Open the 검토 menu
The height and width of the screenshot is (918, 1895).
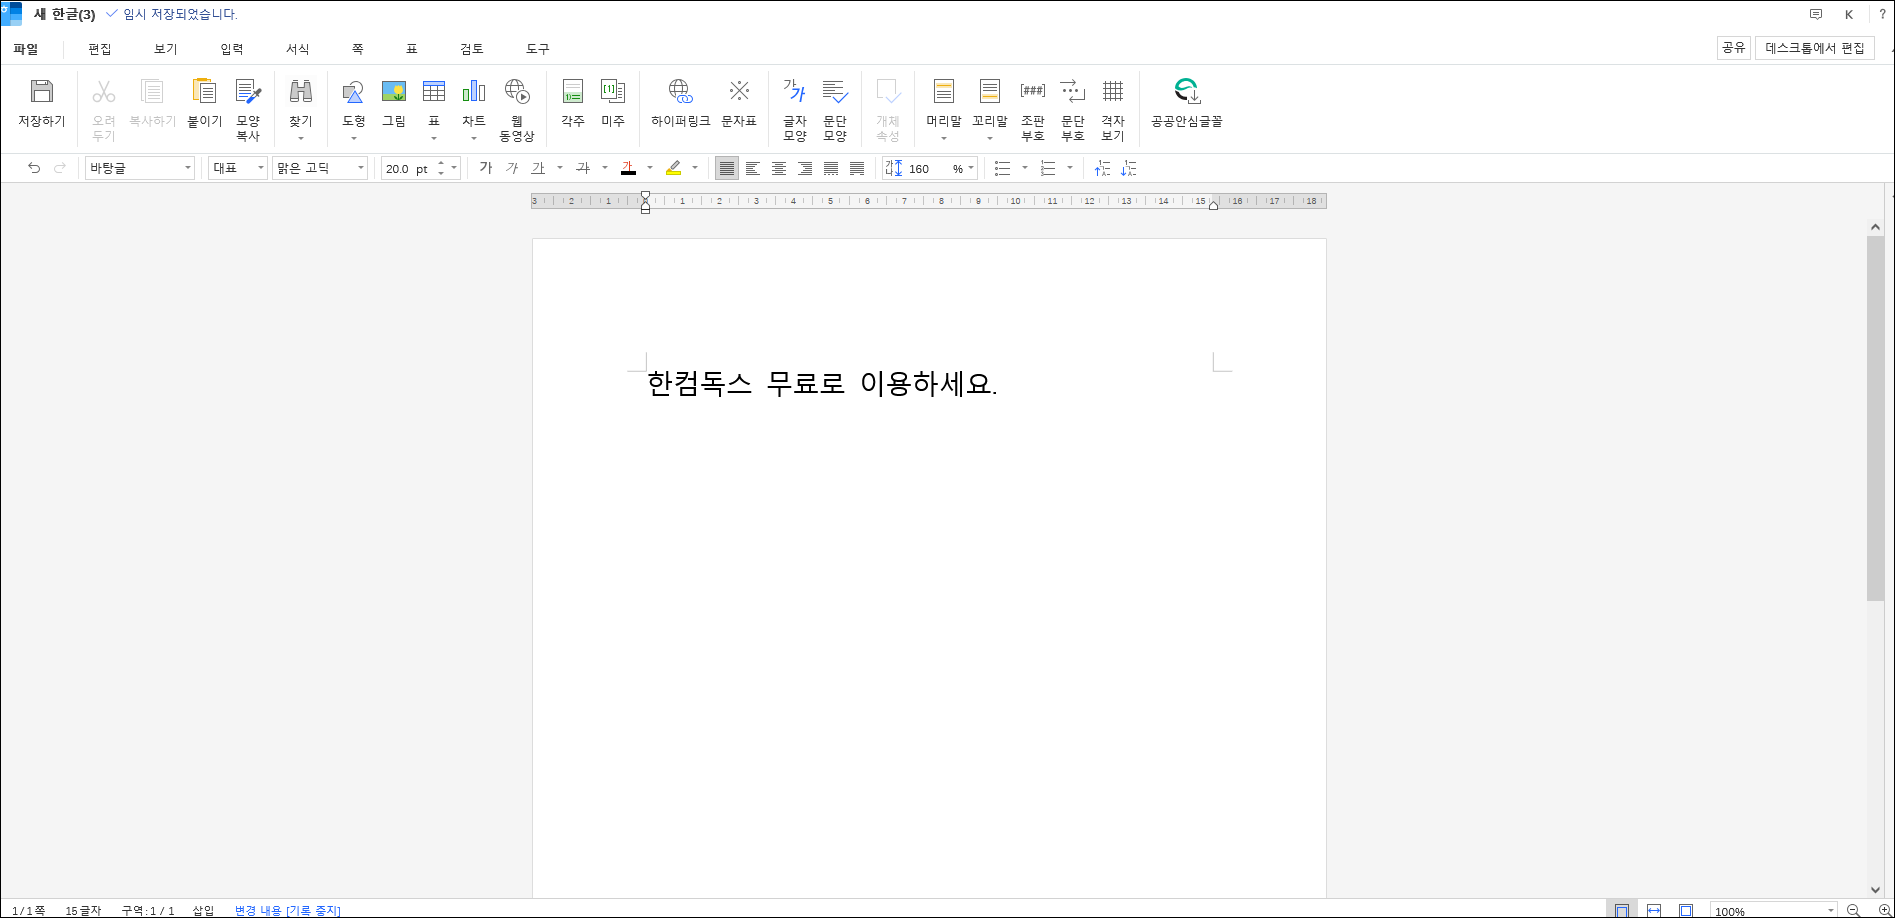point(472,49)
